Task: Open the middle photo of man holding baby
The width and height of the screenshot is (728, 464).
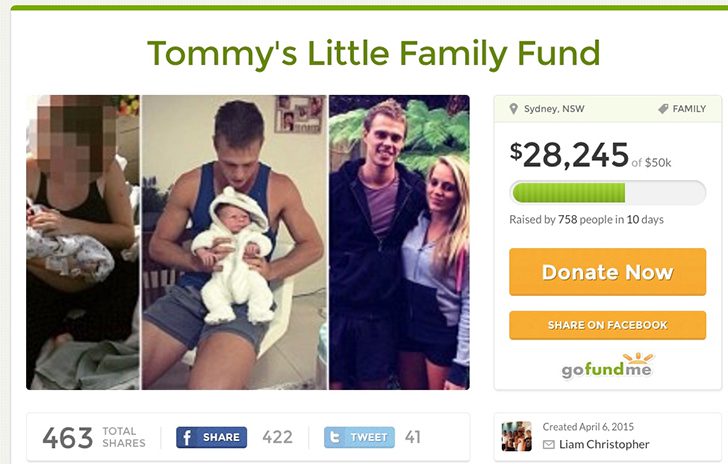Action: click(234, 242)
